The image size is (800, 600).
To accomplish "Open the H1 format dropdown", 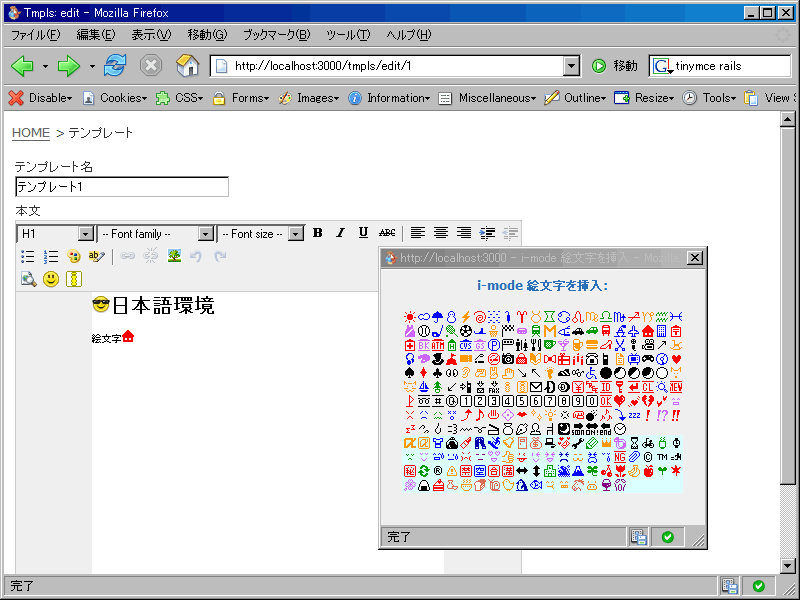I will pyautogui.click(x=56, y=234).
